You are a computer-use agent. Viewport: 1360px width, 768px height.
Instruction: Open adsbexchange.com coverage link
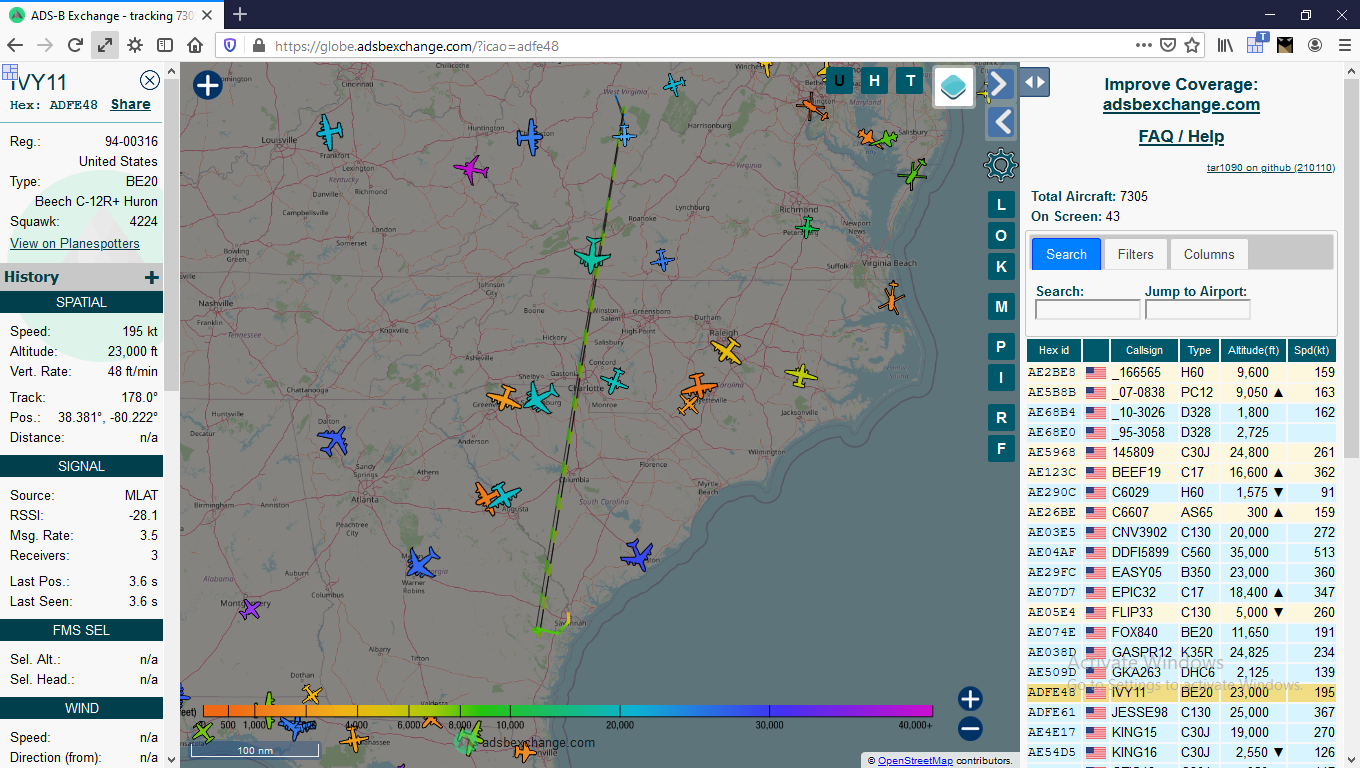(1181, 105)
